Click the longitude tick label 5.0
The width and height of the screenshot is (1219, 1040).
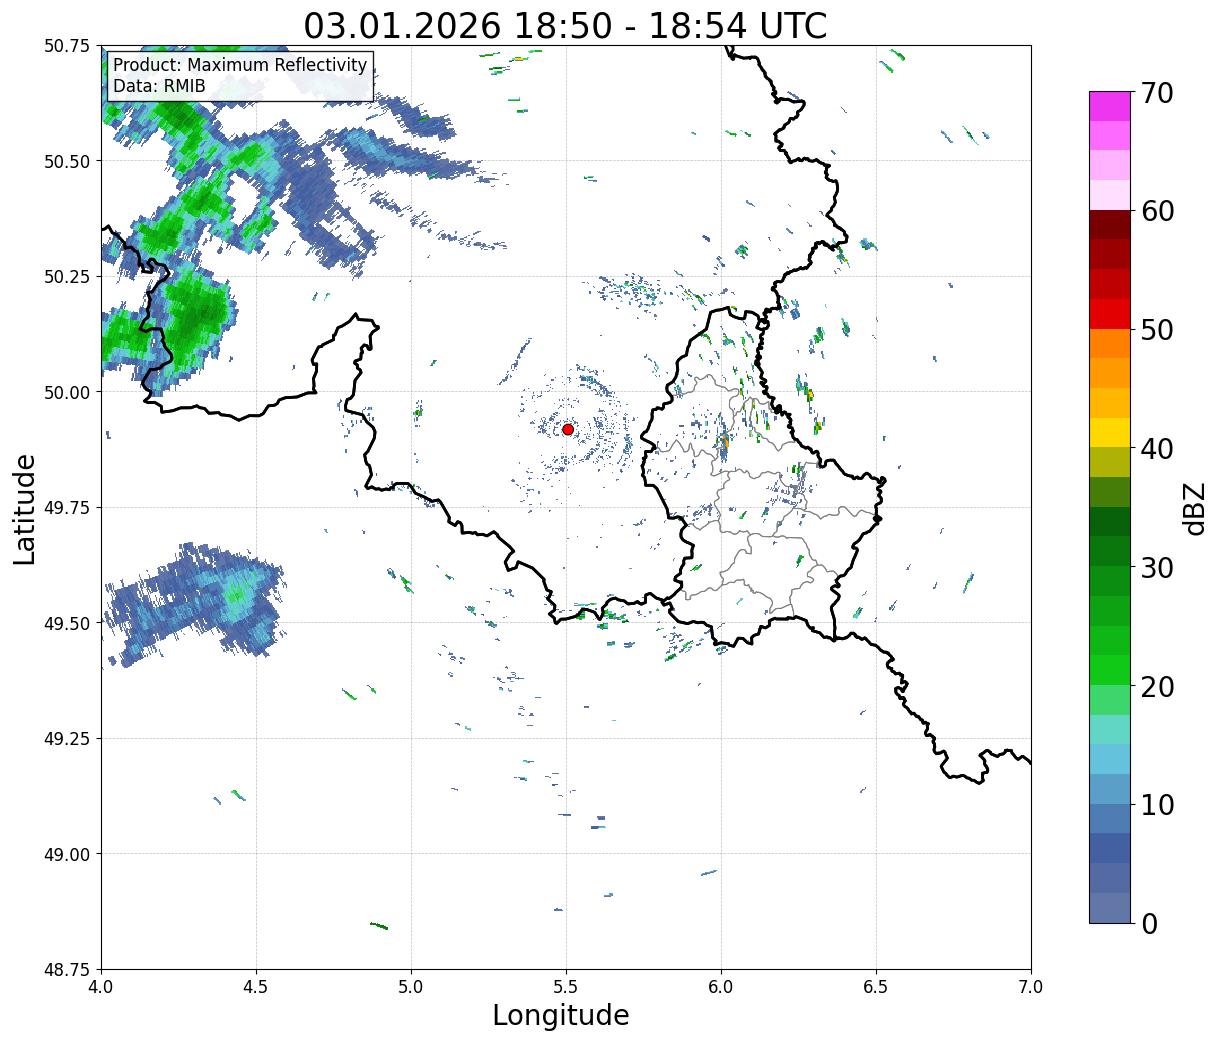pos(411,986)
